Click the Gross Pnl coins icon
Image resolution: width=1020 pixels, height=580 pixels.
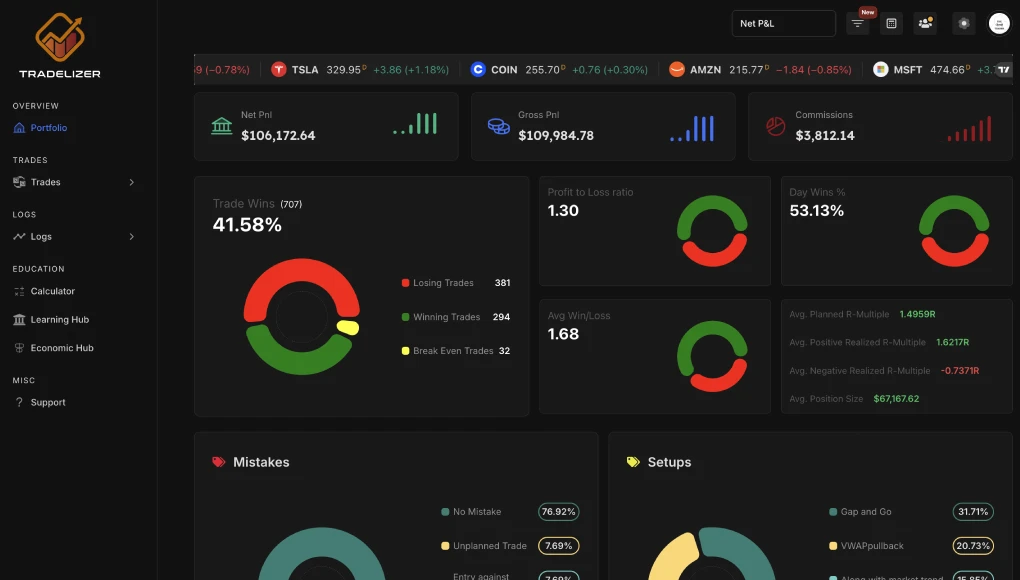(498, 126)
